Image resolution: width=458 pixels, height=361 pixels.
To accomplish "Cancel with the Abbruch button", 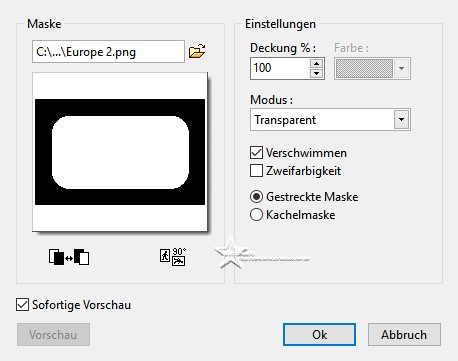I will [x=404, y=334].
